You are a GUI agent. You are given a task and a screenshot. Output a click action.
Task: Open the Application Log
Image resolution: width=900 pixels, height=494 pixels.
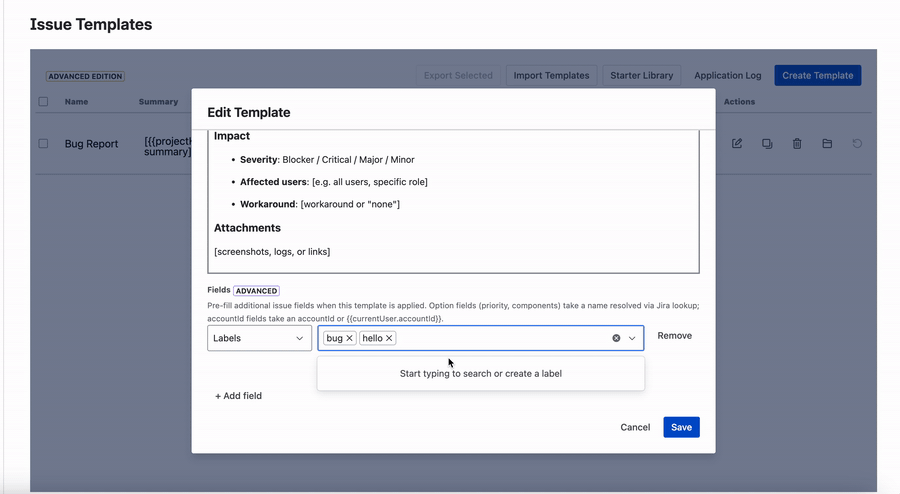tap(727, 75)
